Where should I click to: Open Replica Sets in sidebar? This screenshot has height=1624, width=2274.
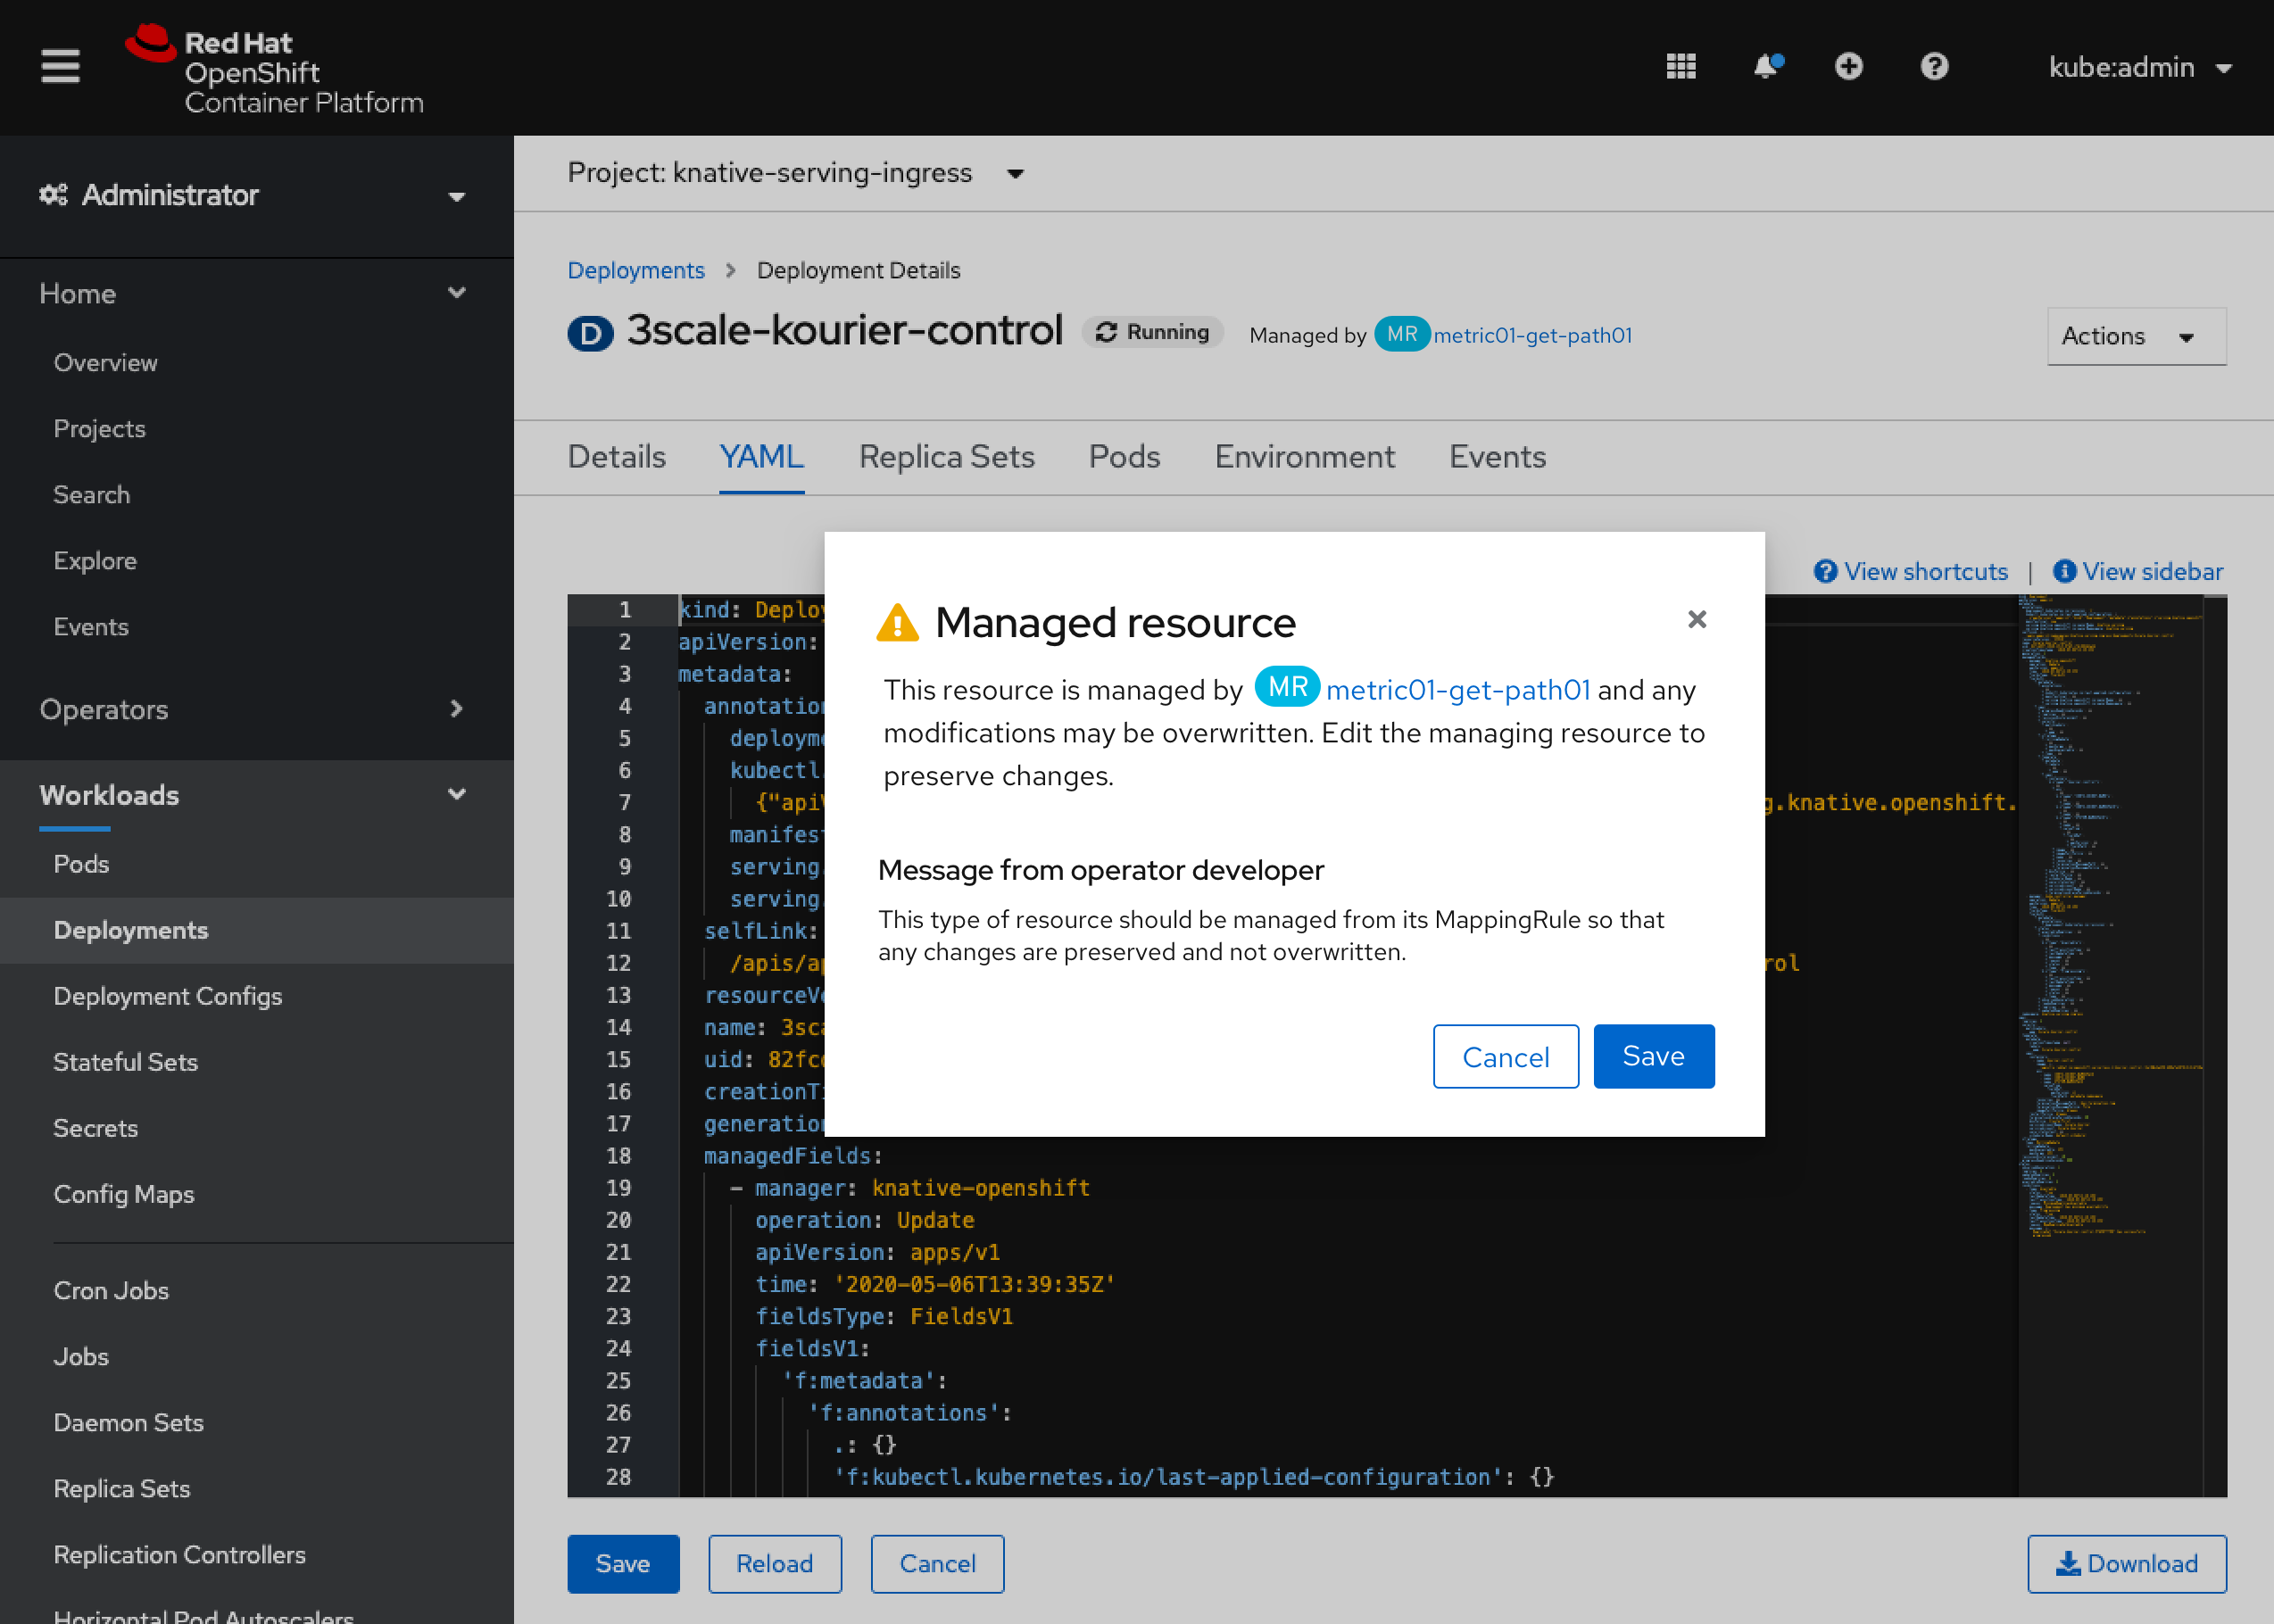pos(121,1488)
